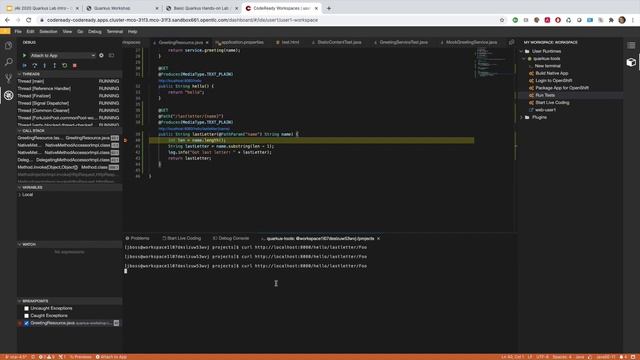This screenshot has width=640, height=360.
Task: Open the workspace cube icon in right sidebar
Action: pyautogui.click(x=631, y=62)
